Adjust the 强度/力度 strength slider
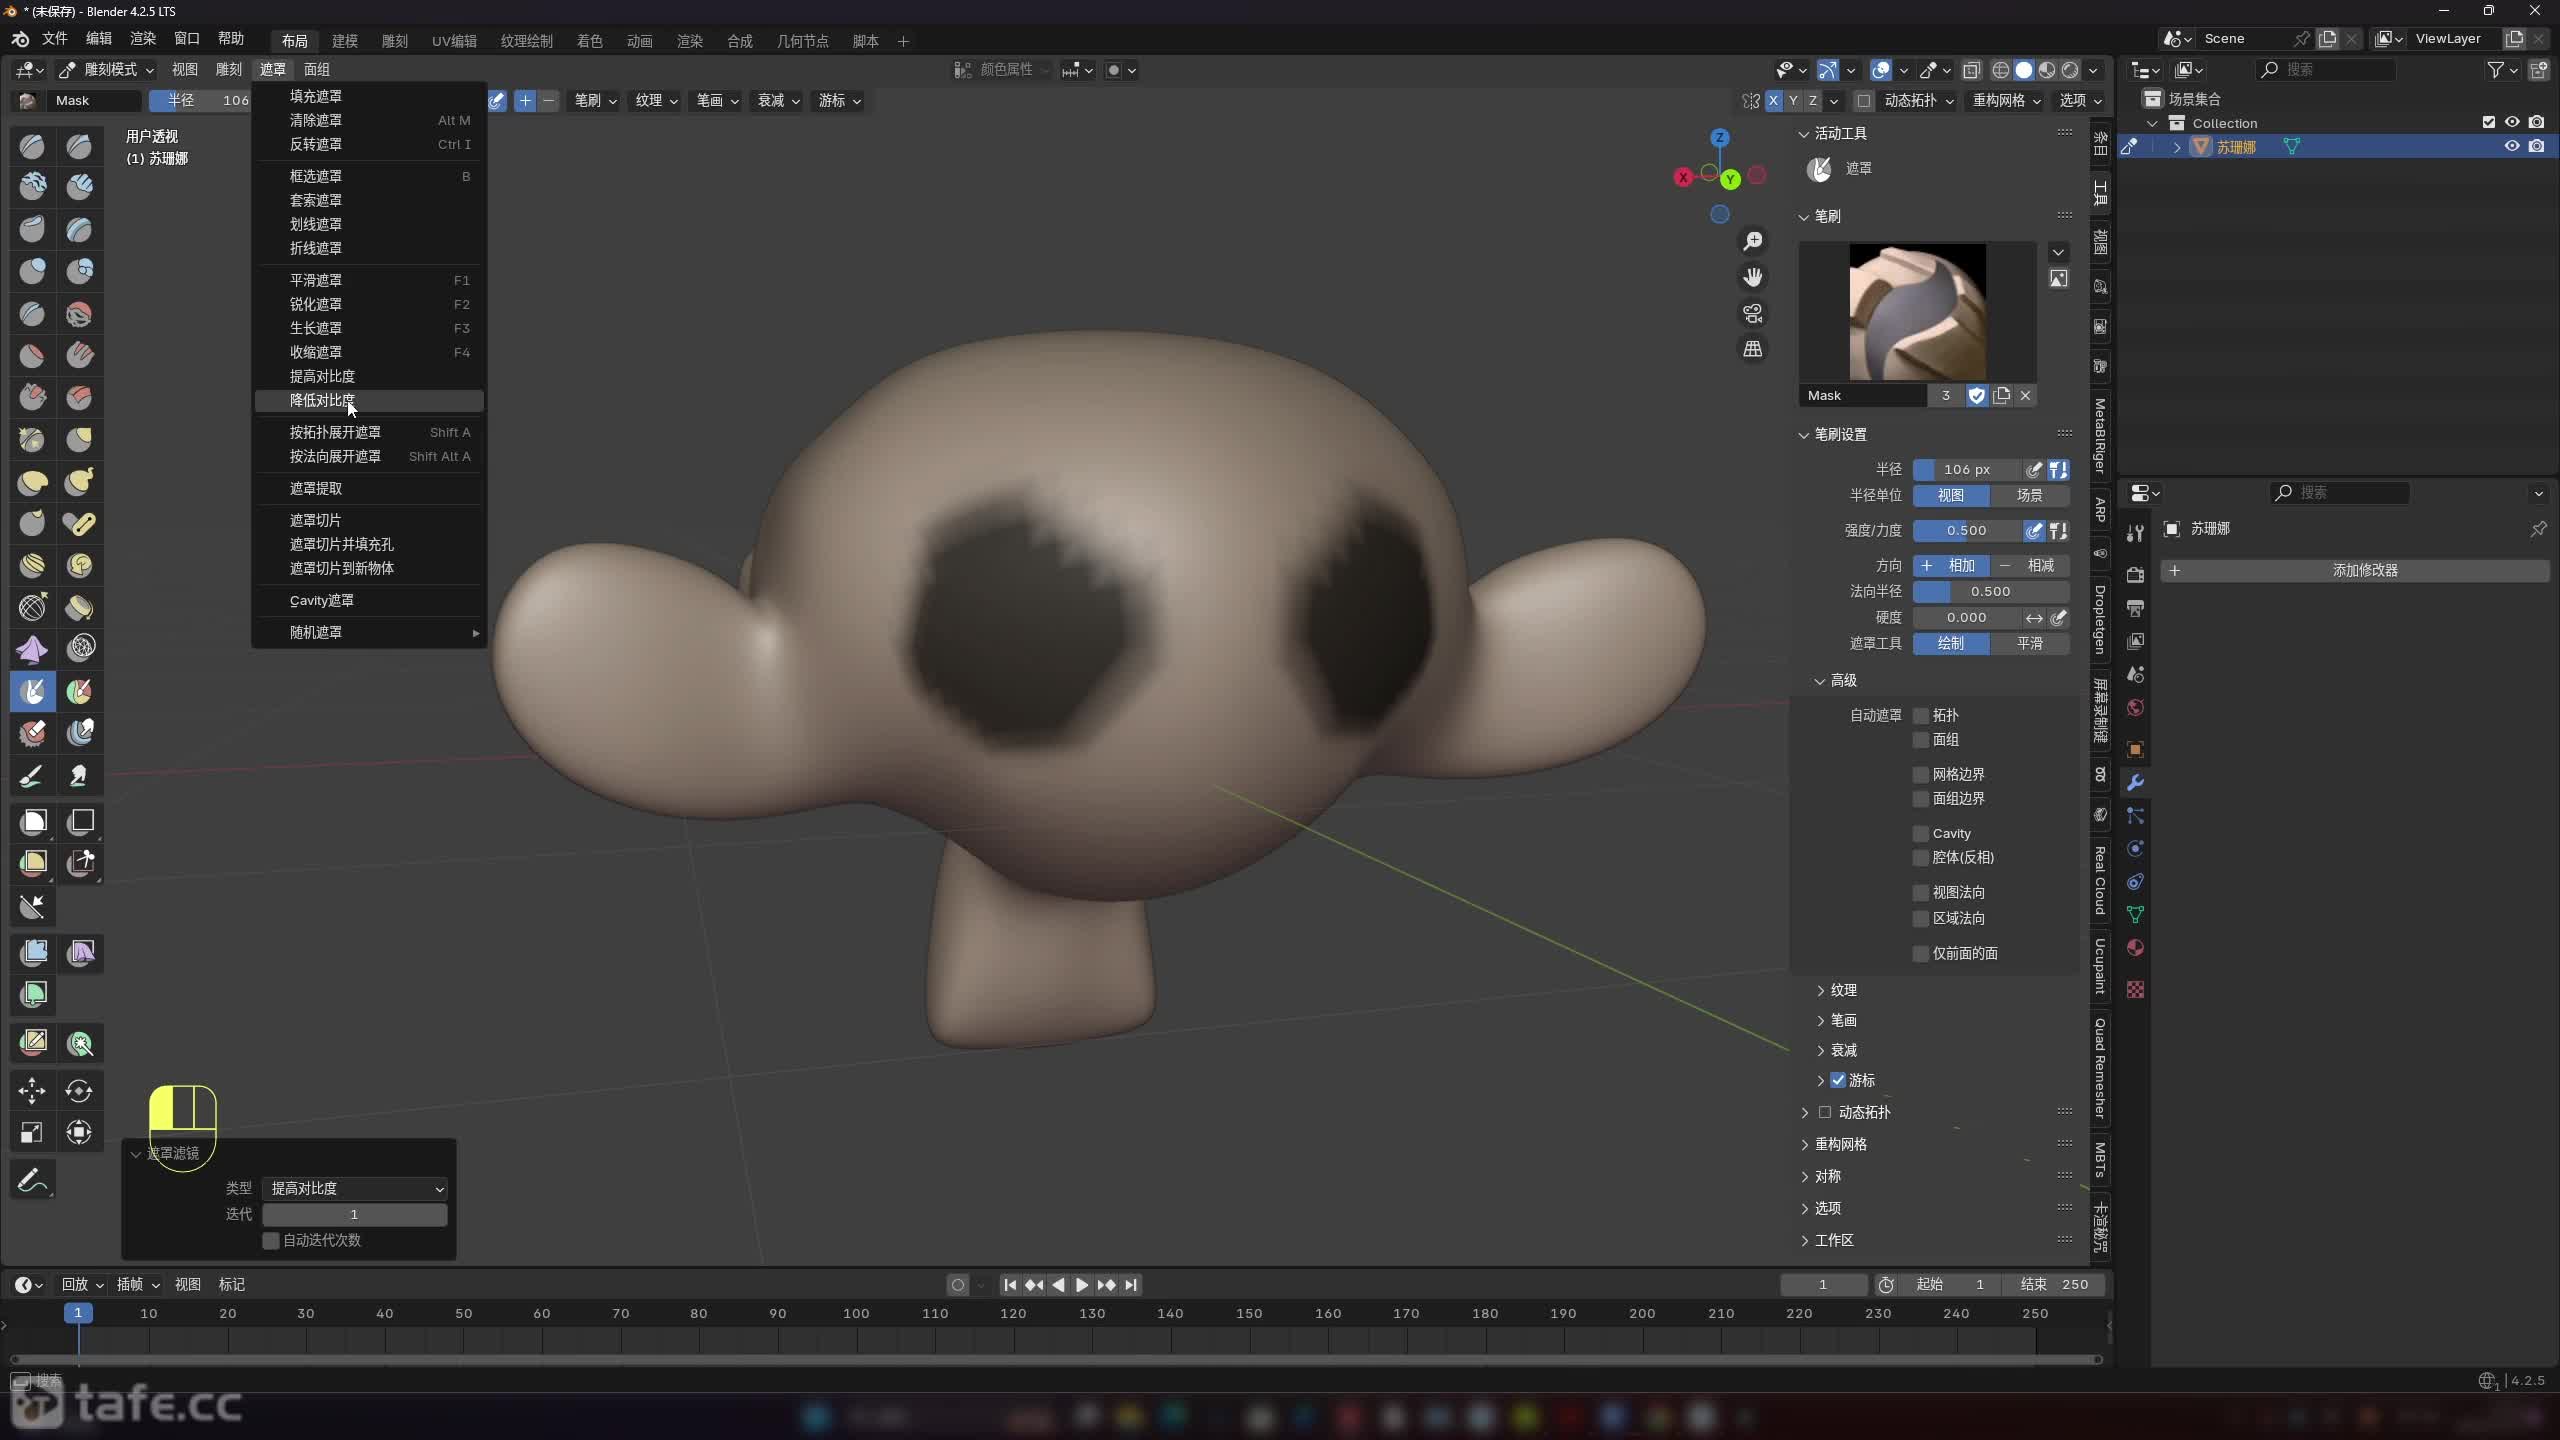This screenshot has width=2560, height=1440. tap(1966, 530)
